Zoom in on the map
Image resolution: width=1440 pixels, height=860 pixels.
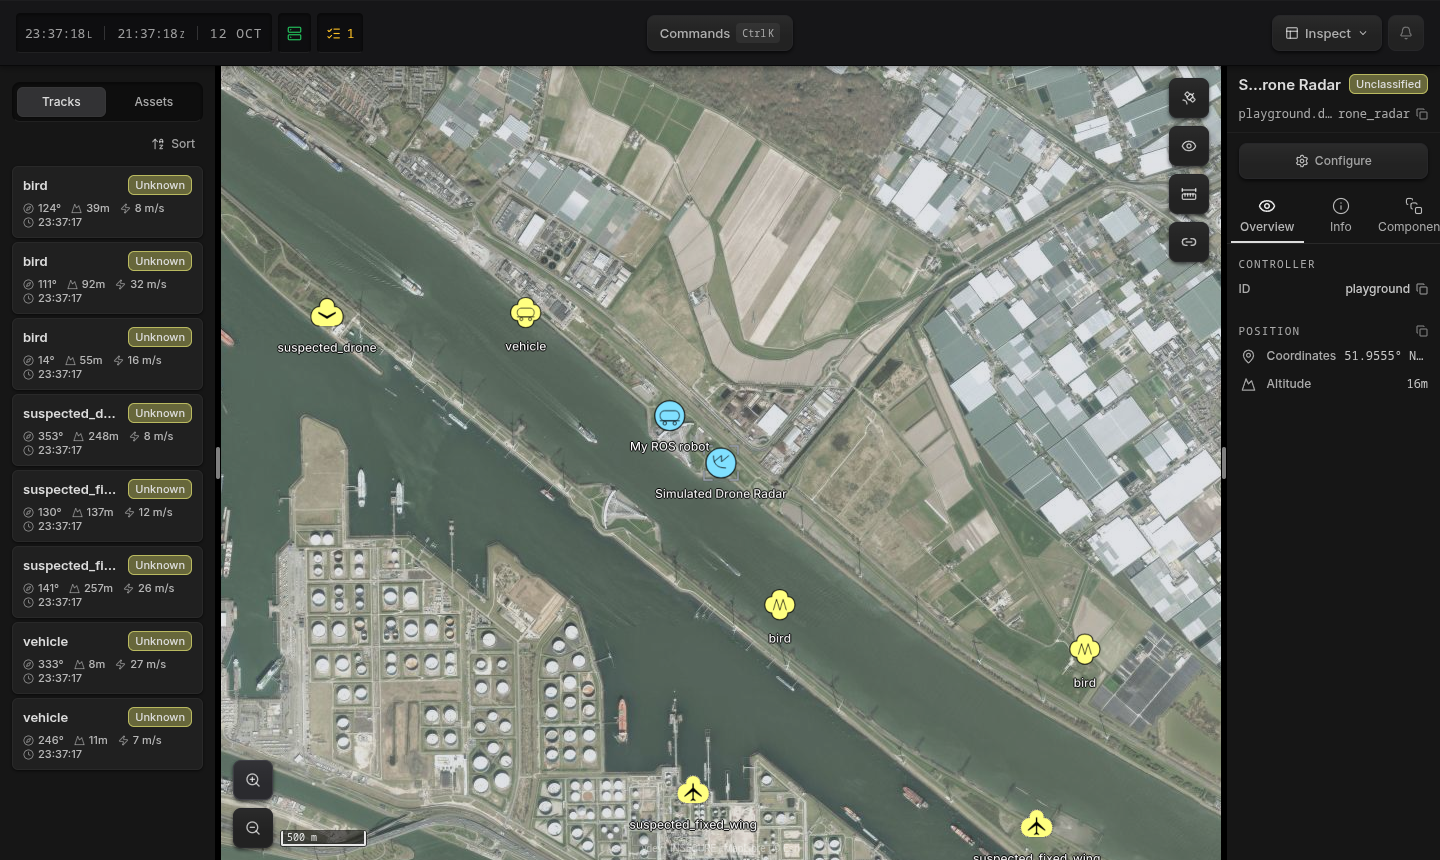pos(253,780)
